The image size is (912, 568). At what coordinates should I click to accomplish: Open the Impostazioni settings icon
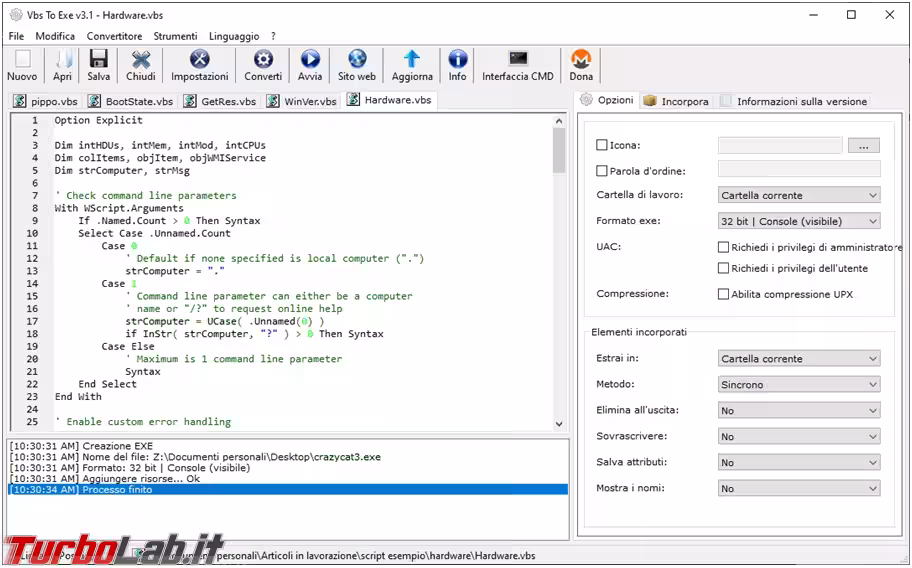pos(199,60)
